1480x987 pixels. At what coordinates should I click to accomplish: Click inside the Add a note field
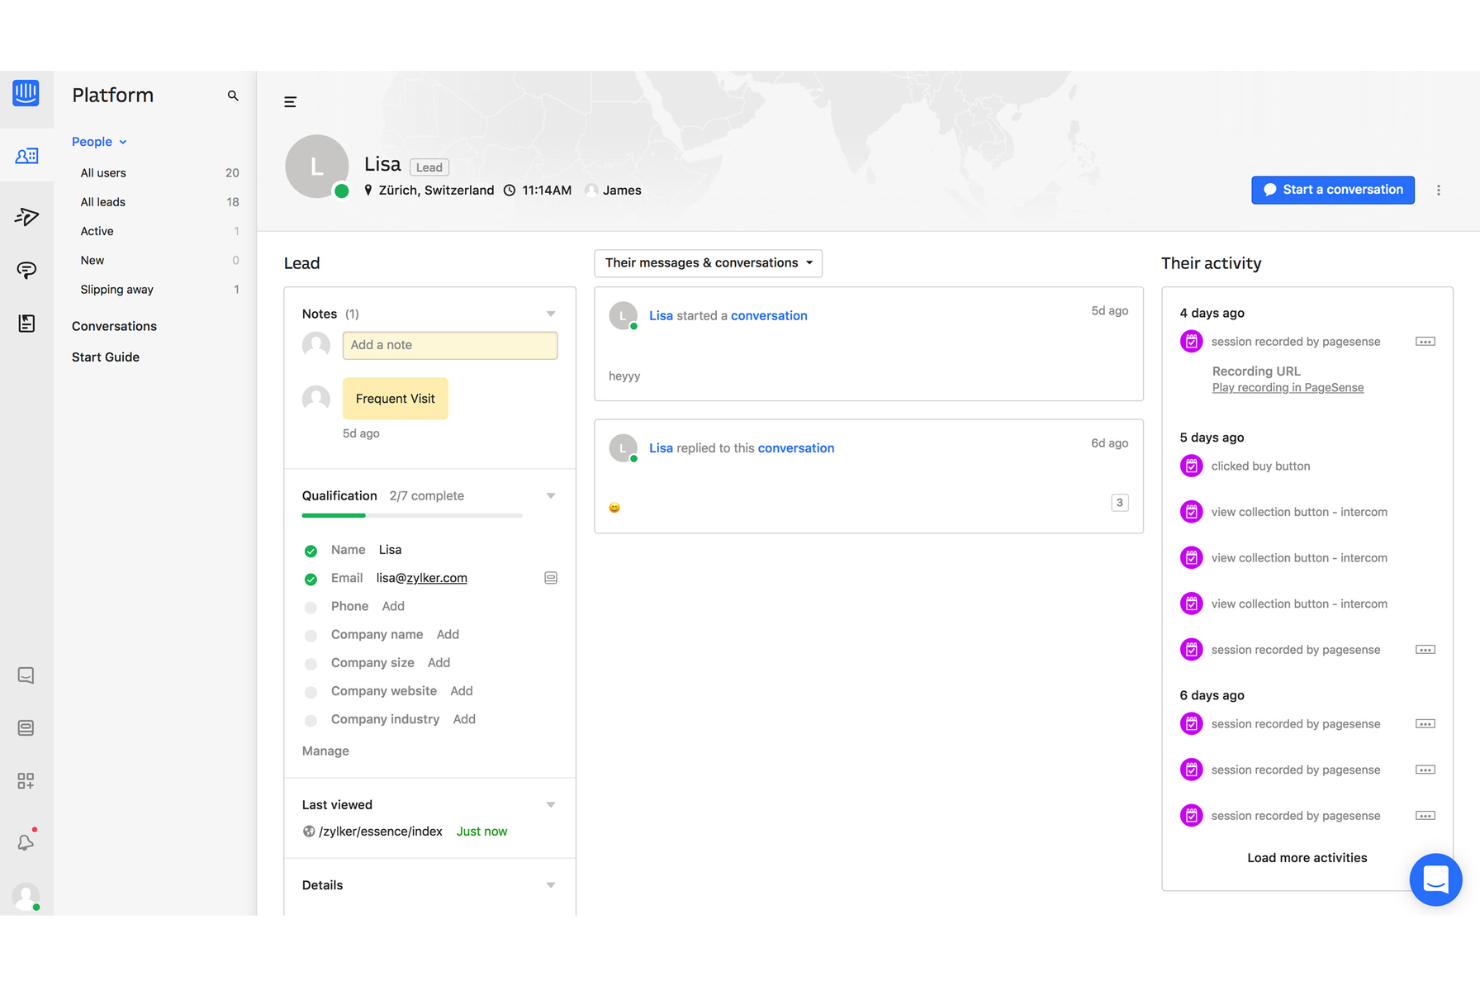(450, 345)
